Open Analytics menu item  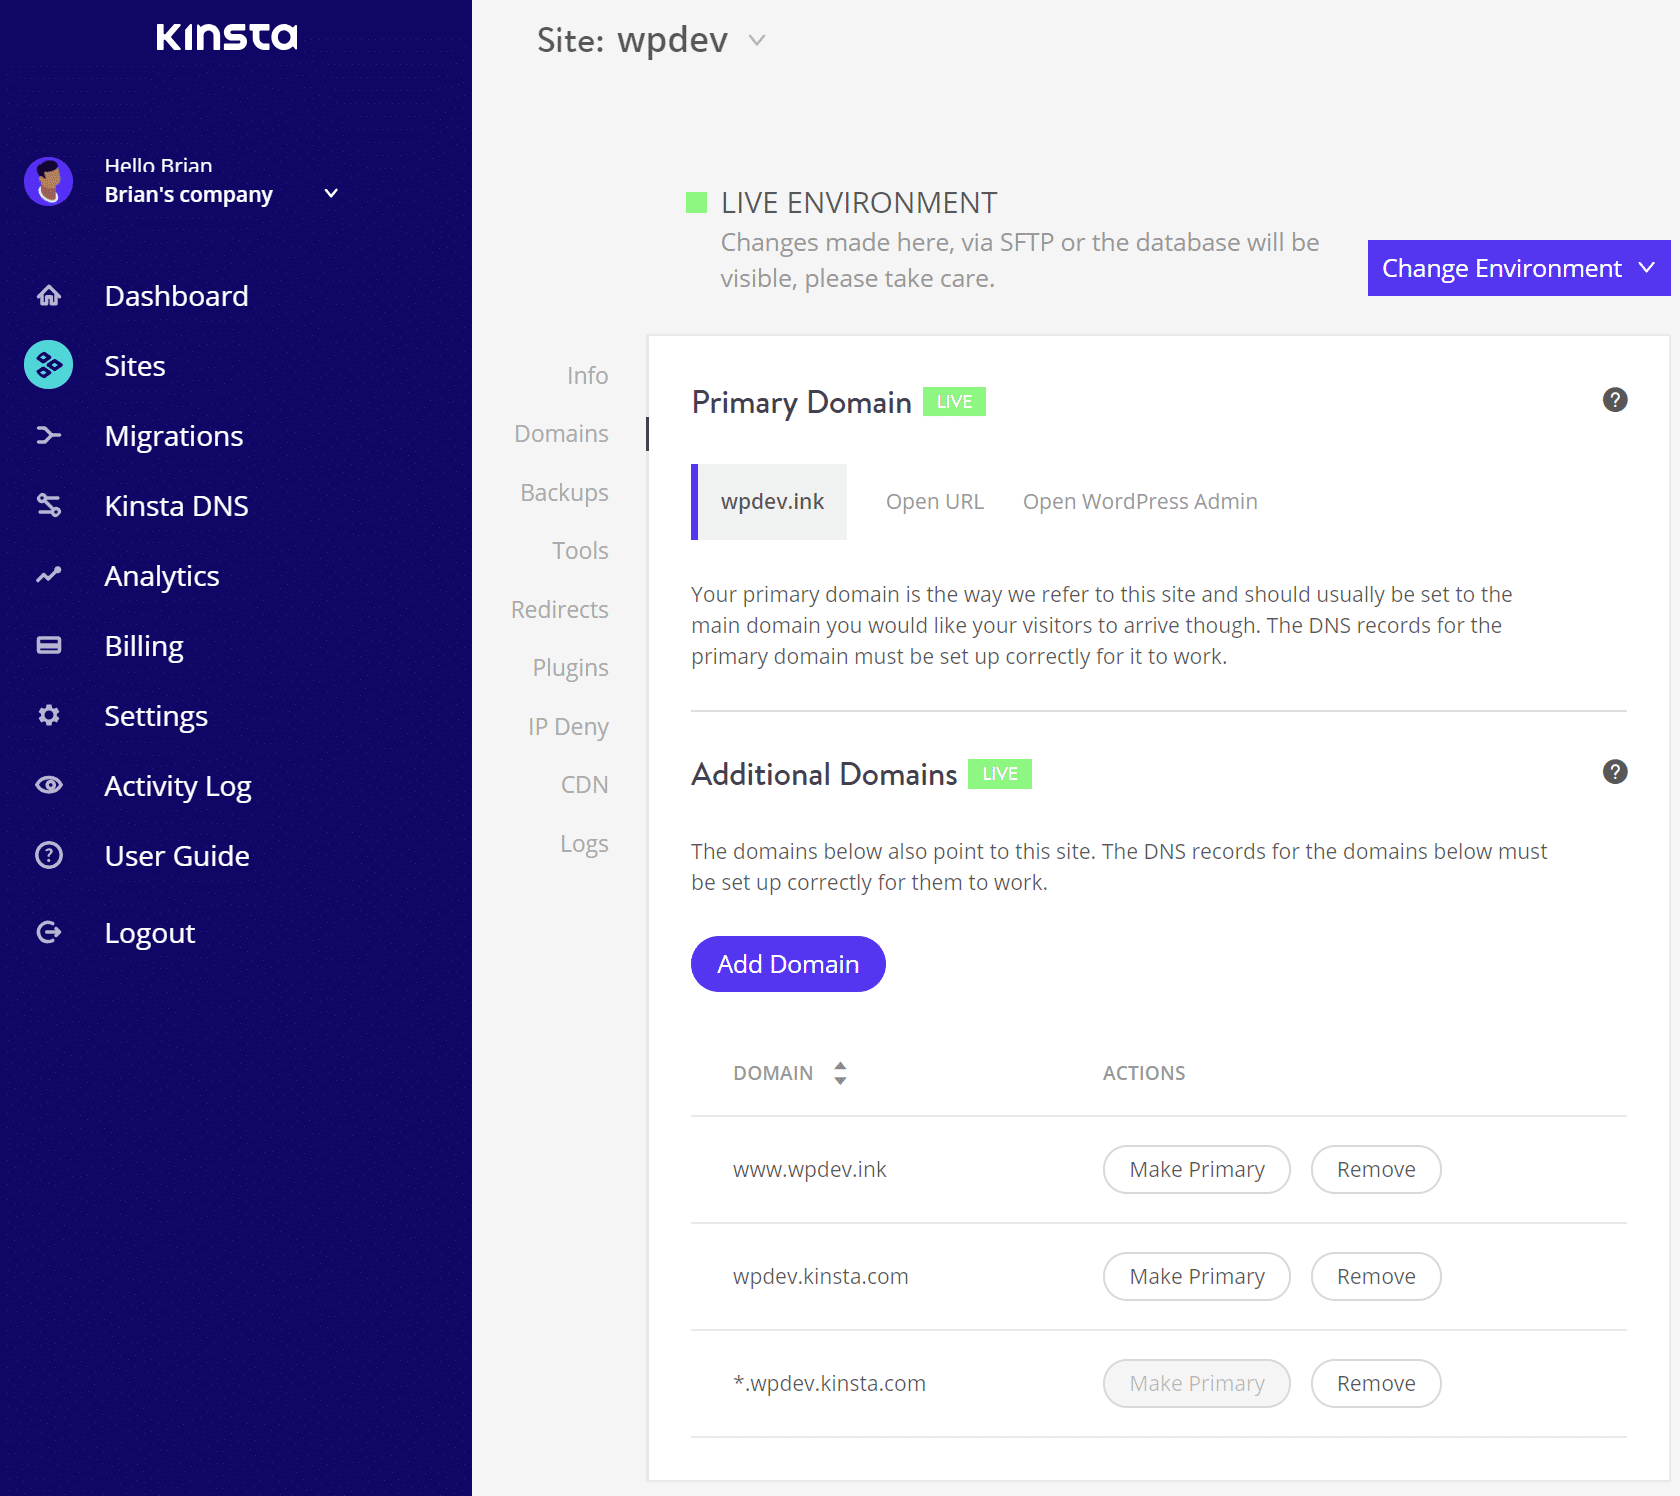[162, 576]
